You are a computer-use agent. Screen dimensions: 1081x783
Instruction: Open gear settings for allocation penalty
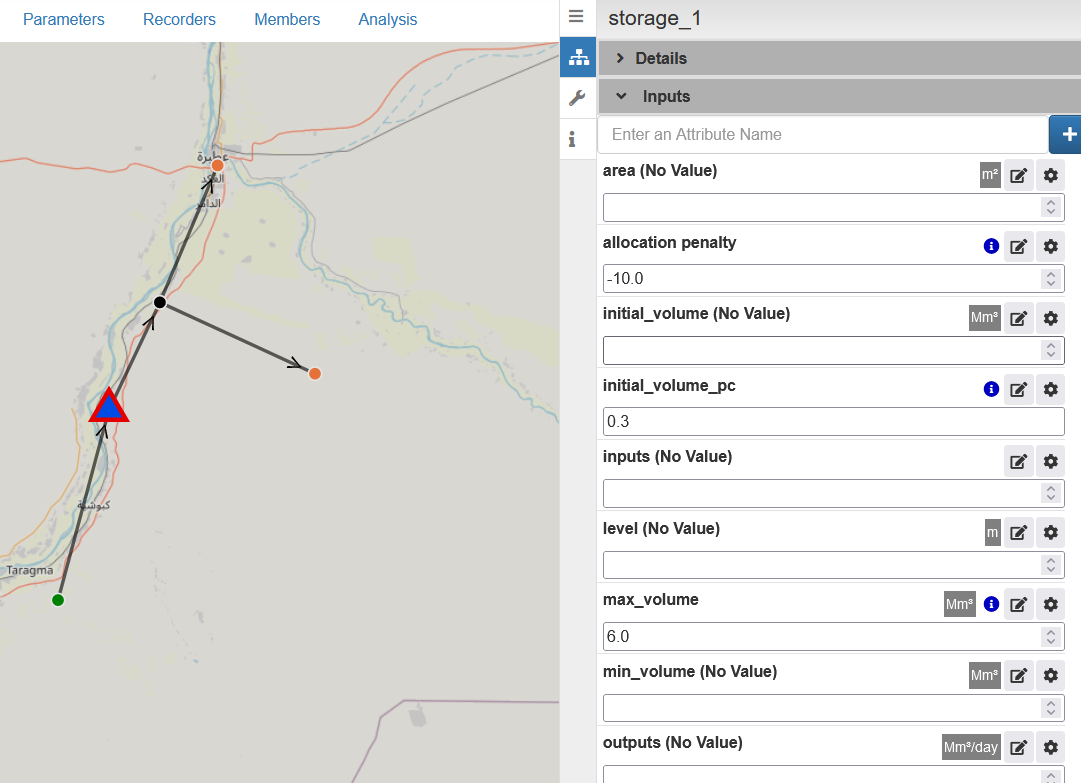pos(1050,247)
